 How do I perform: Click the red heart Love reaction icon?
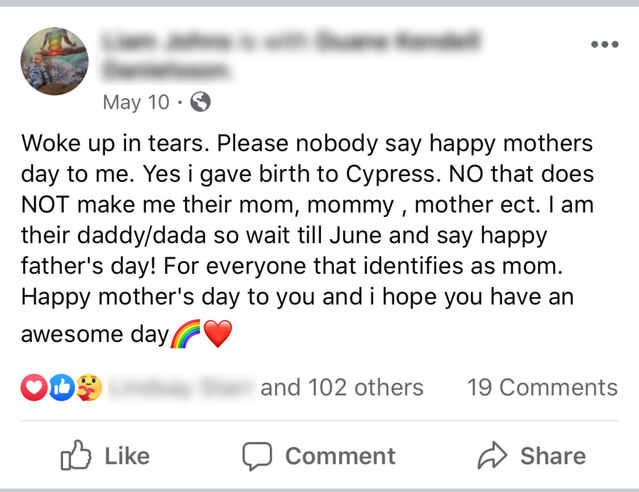(33, 388)
